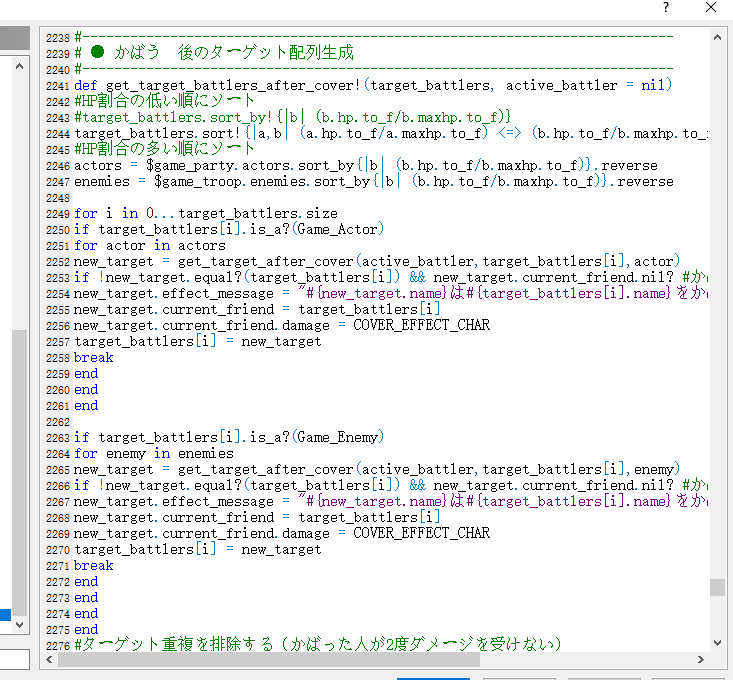Click the code editor scroll-up arrow

point(717,37)
